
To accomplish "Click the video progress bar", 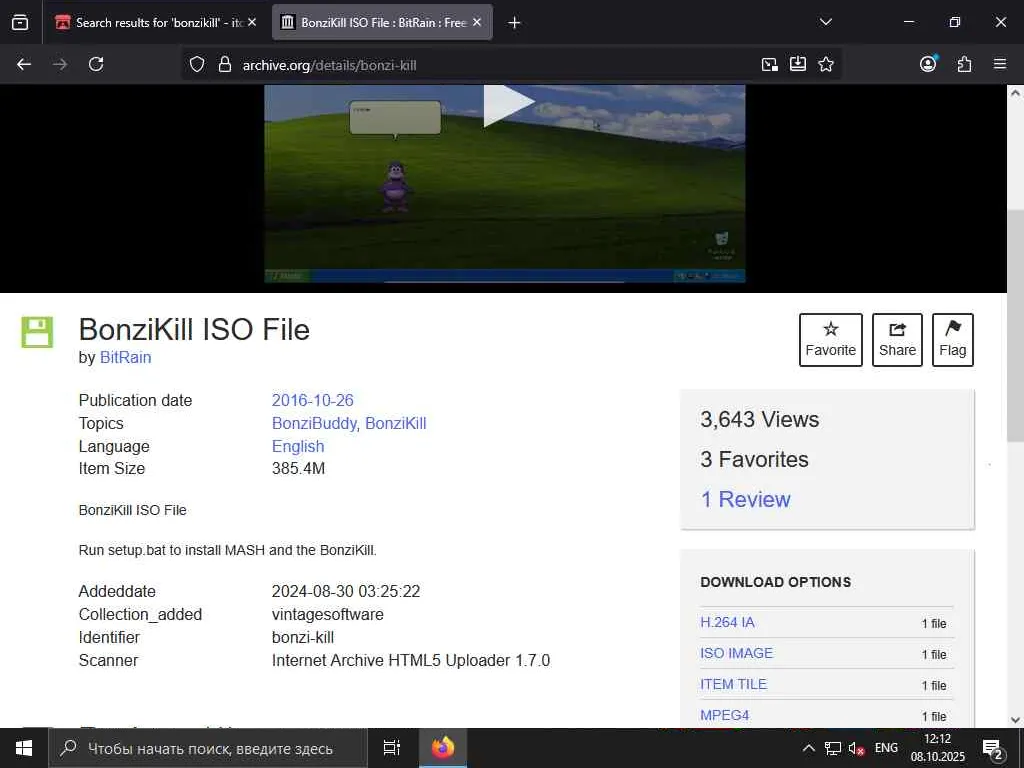I will tap(504, 282).
